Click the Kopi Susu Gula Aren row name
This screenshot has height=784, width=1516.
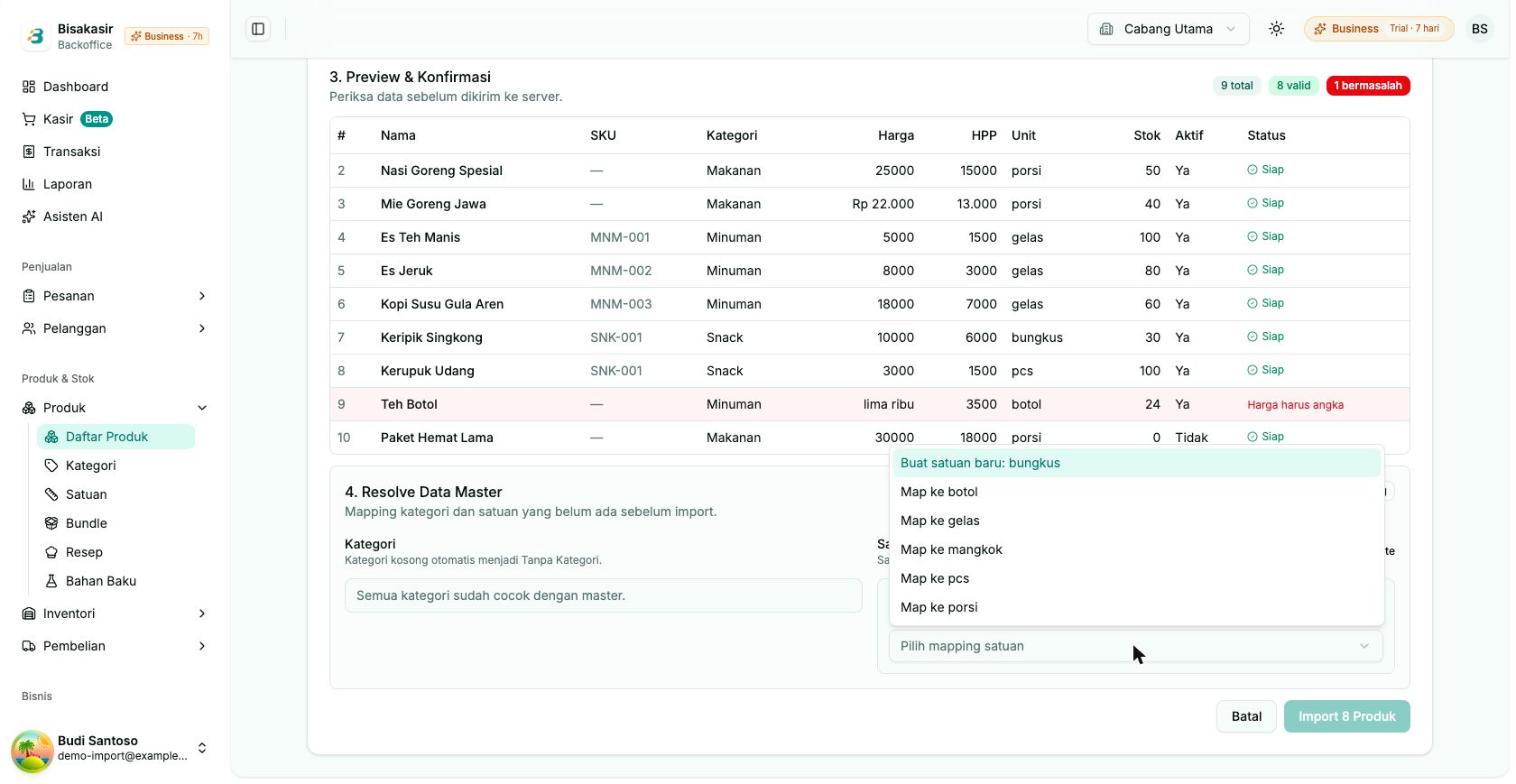click(x=442, y=305)
